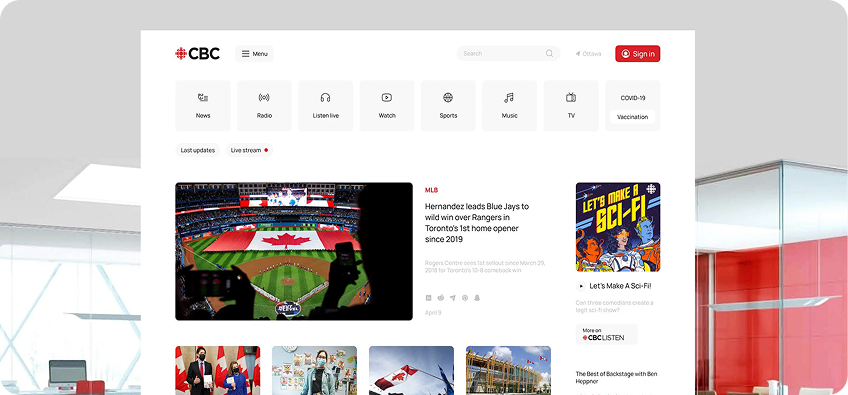
Task: Open the Music note tile
Action: [509, 106]
